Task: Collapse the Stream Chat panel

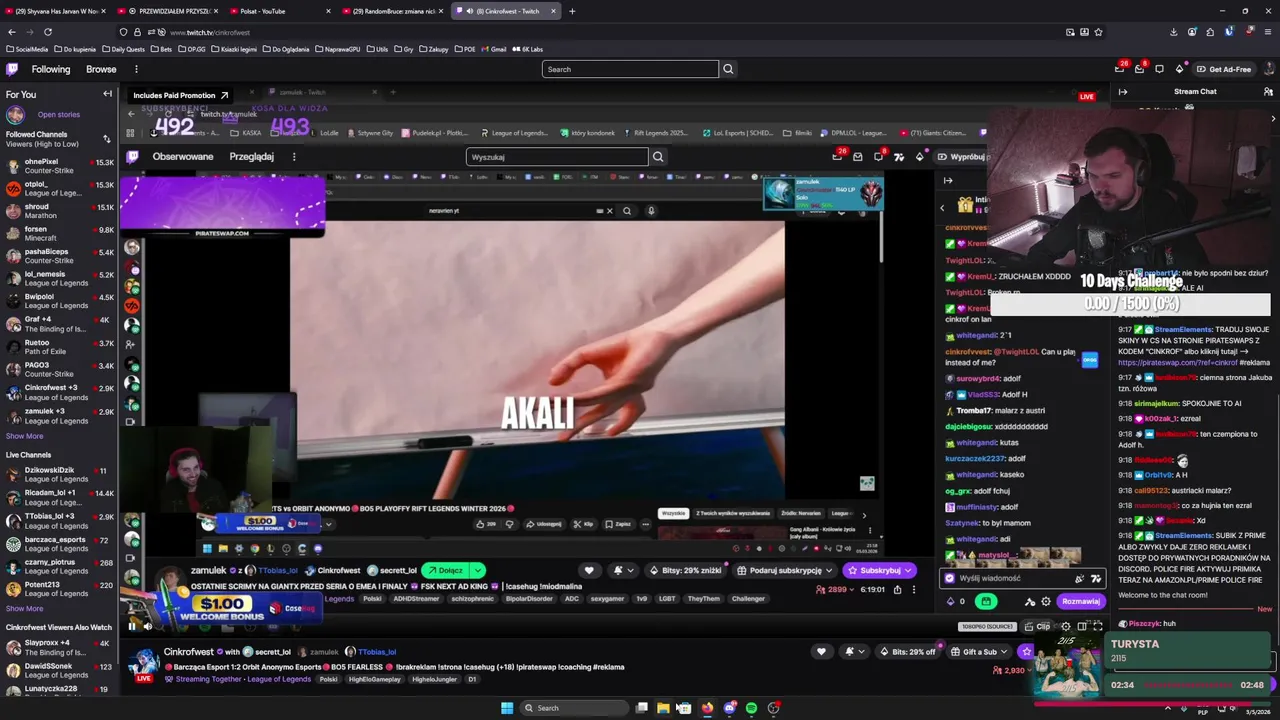Action: pos(1122,92)
